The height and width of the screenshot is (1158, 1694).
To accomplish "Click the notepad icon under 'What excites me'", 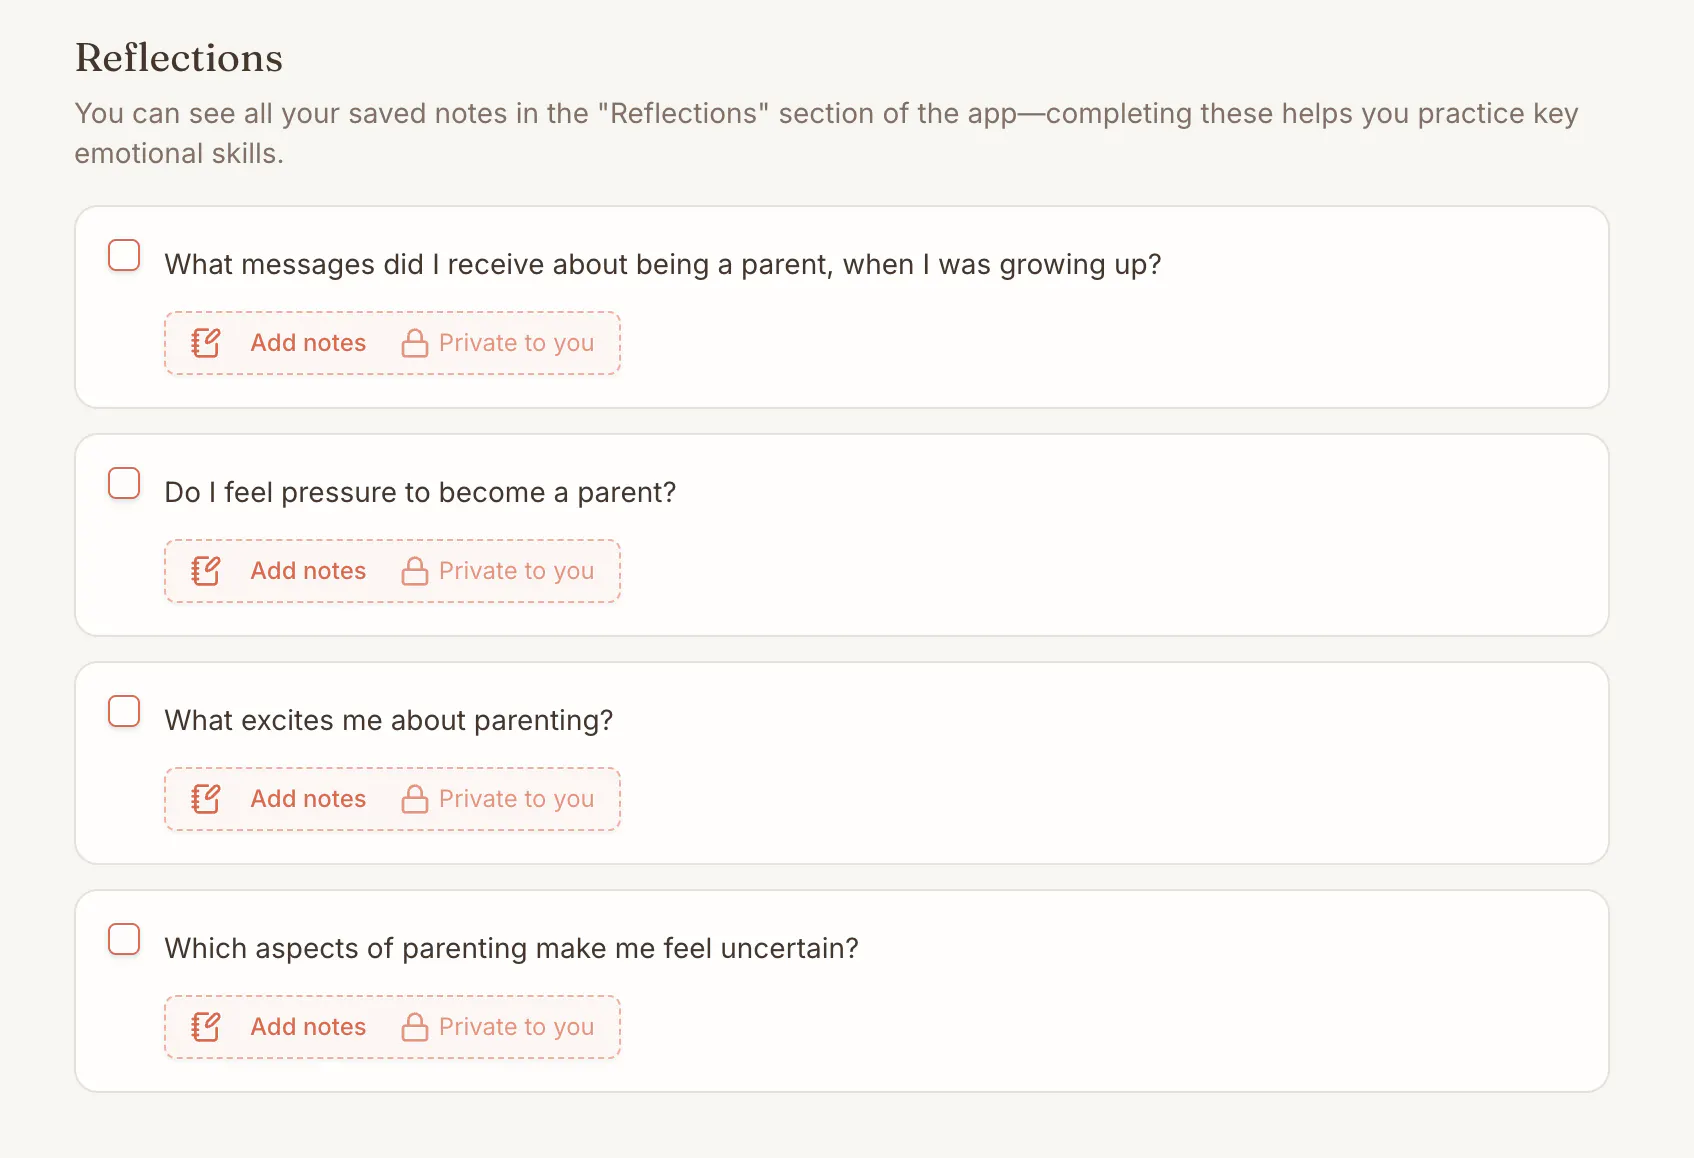I will [206, 799].
